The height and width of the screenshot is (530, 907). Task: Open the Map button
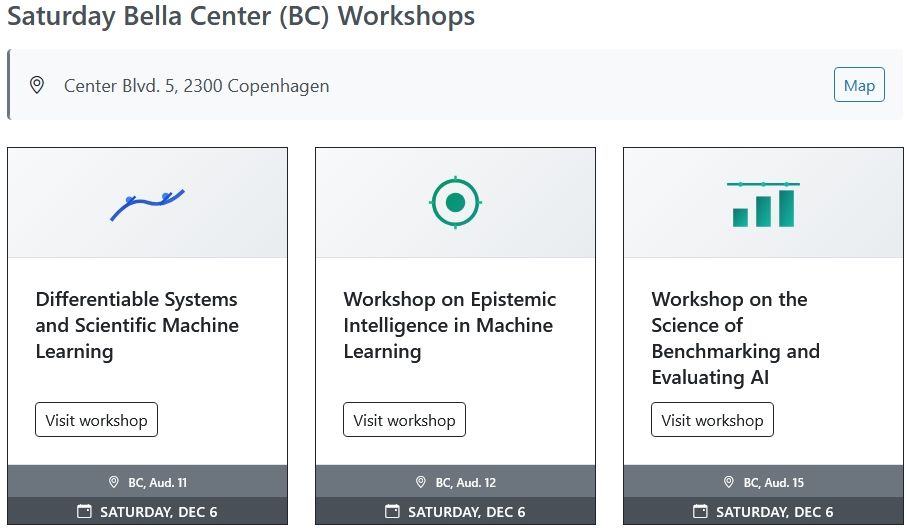pos(859,85)
